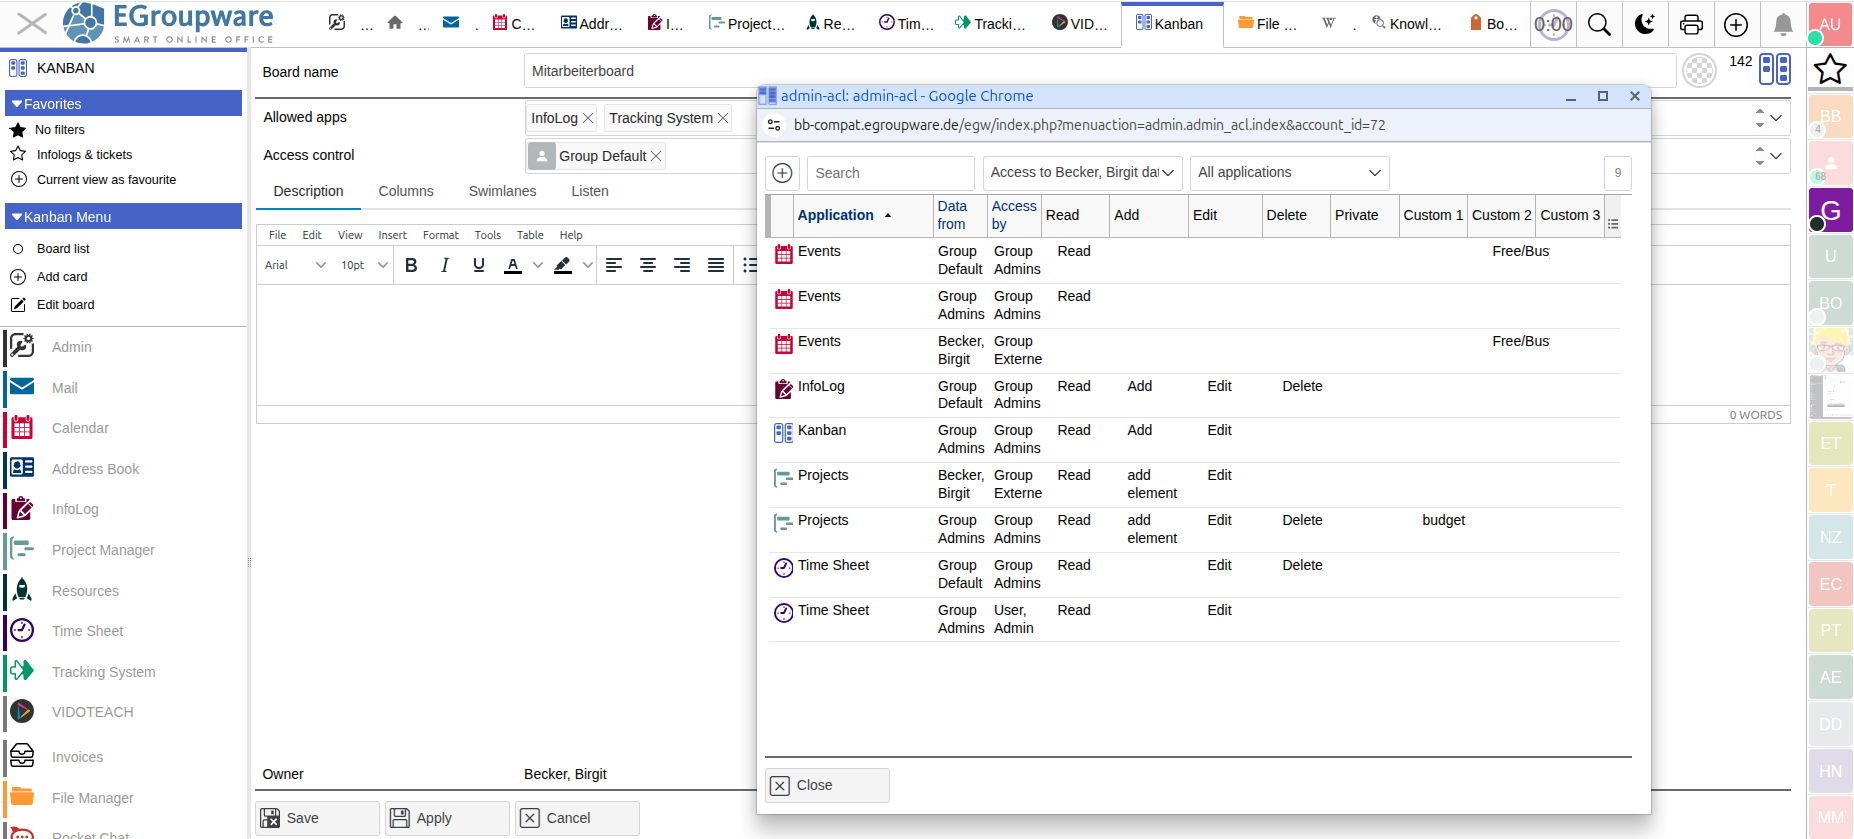Screen dimensions: 1854x839
Task: Open Project Manager from the sidebar
Action: (103, 550)
